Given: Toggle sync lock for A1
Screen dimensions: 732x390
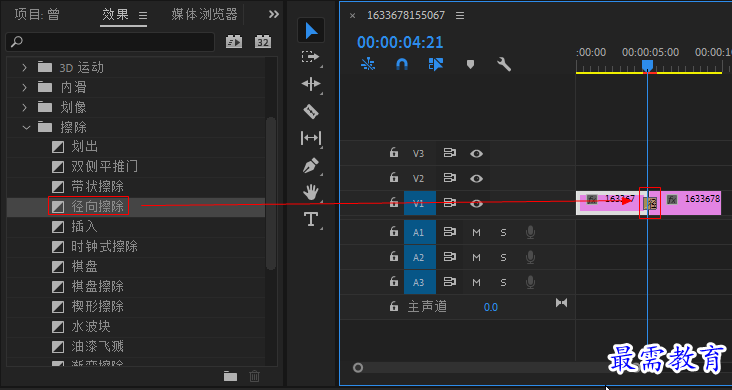Looking at the screenshot, I should (x=450, y=232).
